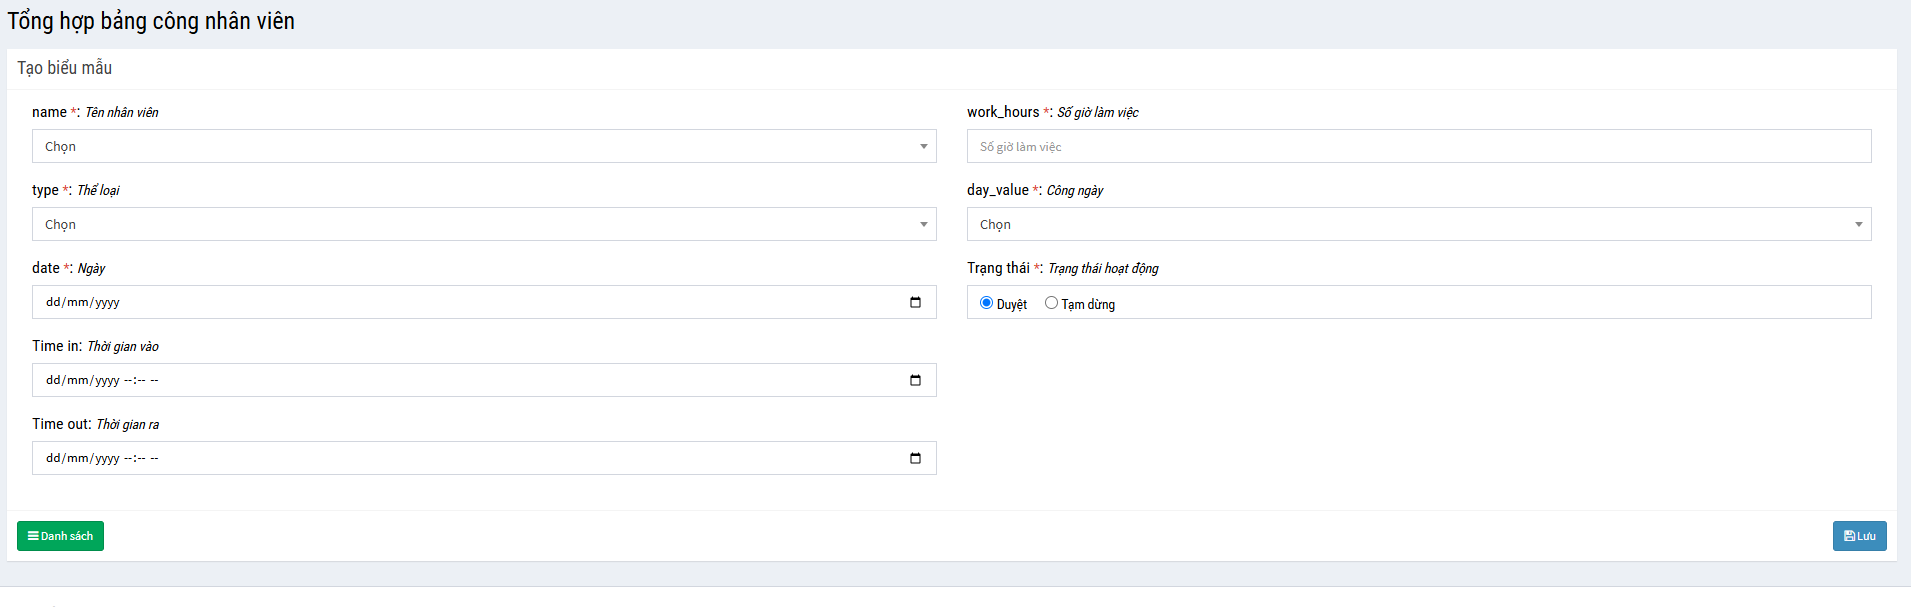Screen dimensions: 1911x607
Task: Select the Duyệt radio button
Action: coord(986,303)
